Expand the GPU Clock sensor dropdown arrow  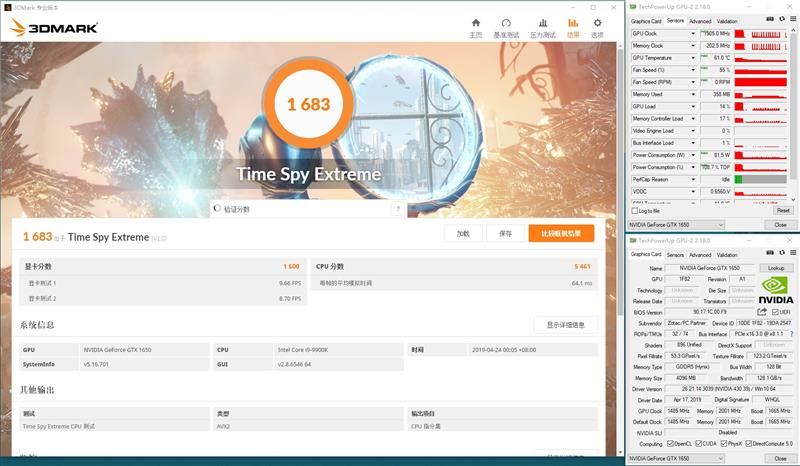[693, 34]
